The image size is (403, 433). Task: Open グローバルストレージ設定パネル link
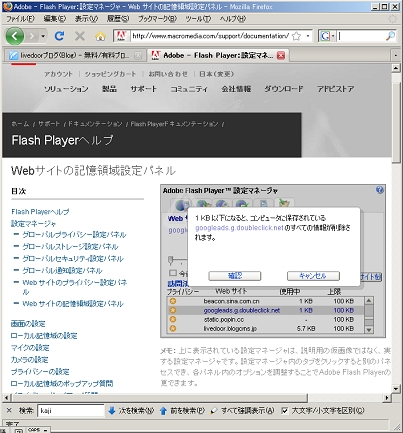pos(70,247)
